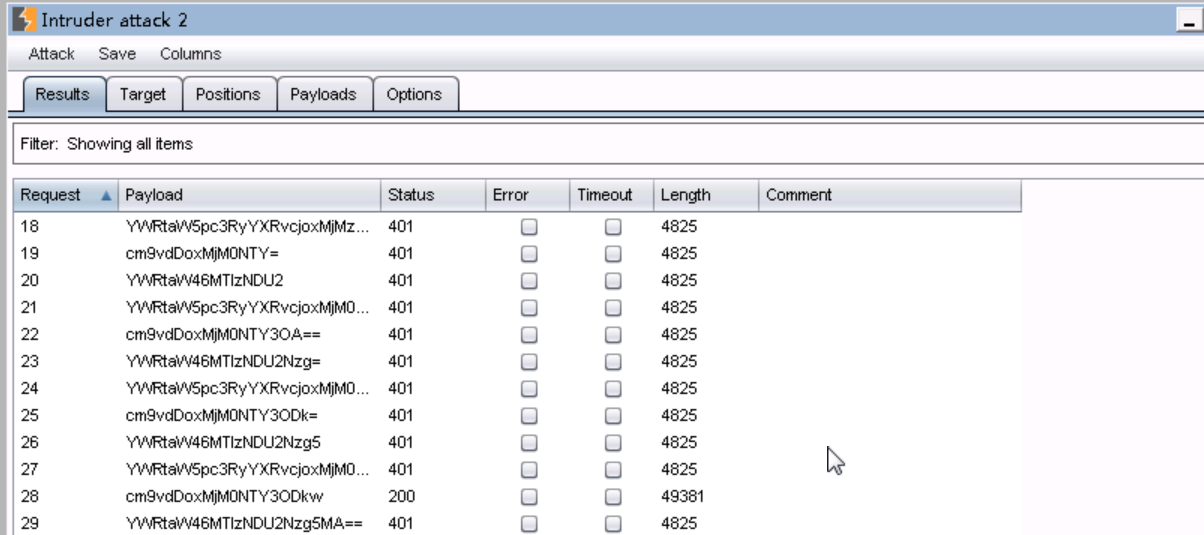Image resolution: width=1204 pixels, height=535 pixels.
Task: Toggle Timeout checkbox for request 19
Action: (x=613, y=254)
